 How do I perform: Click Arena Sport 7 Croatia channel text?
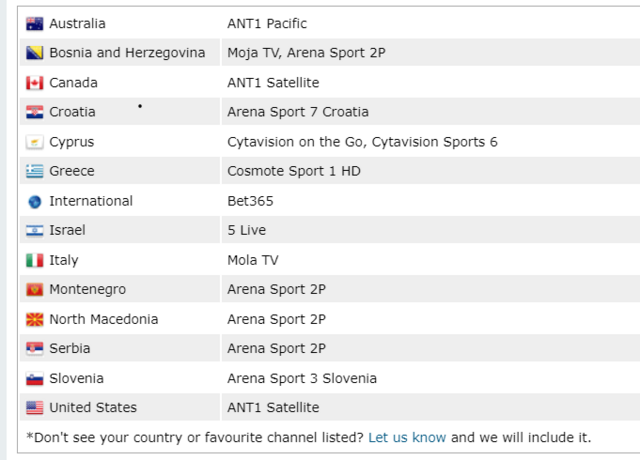298,112
